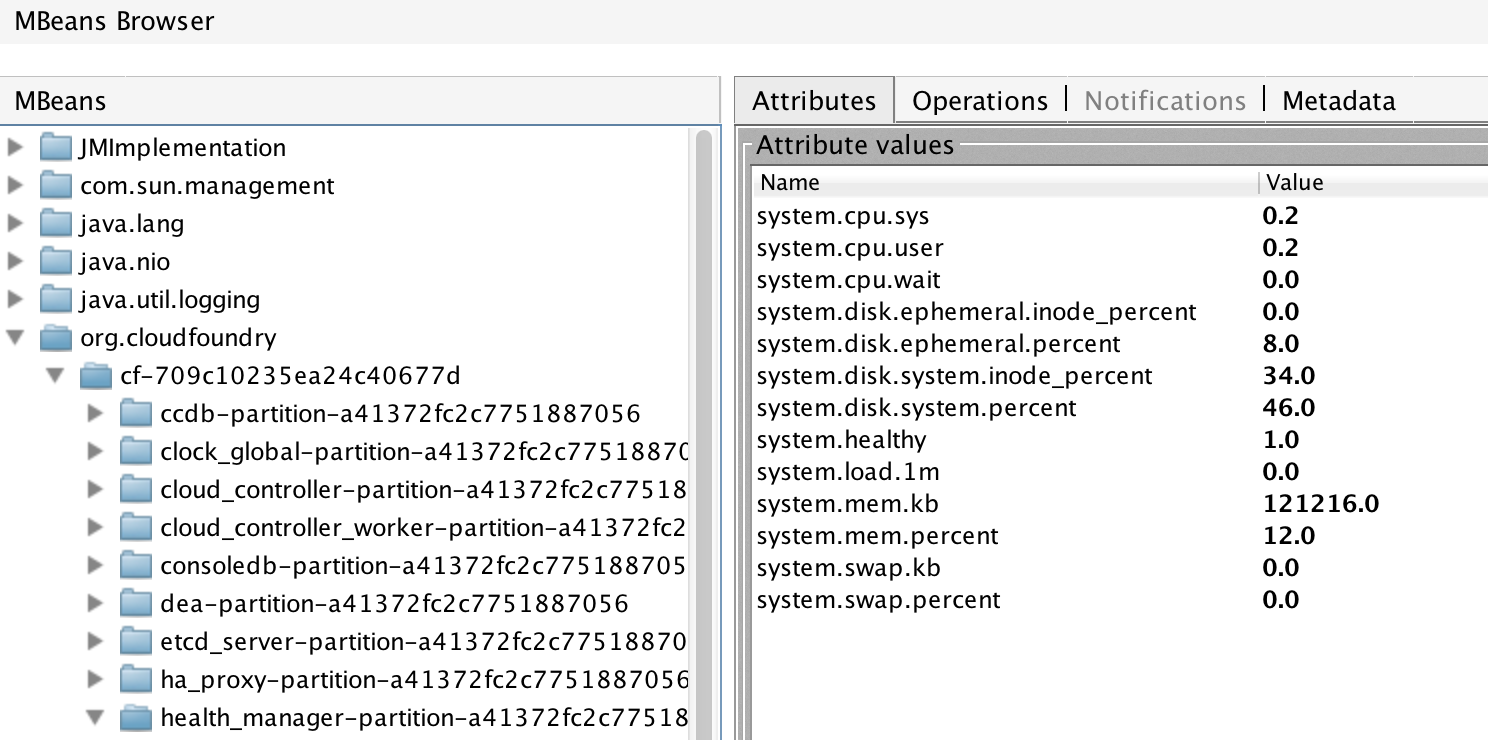Select the system.cpu.user attribute row

click(1120, 248)
